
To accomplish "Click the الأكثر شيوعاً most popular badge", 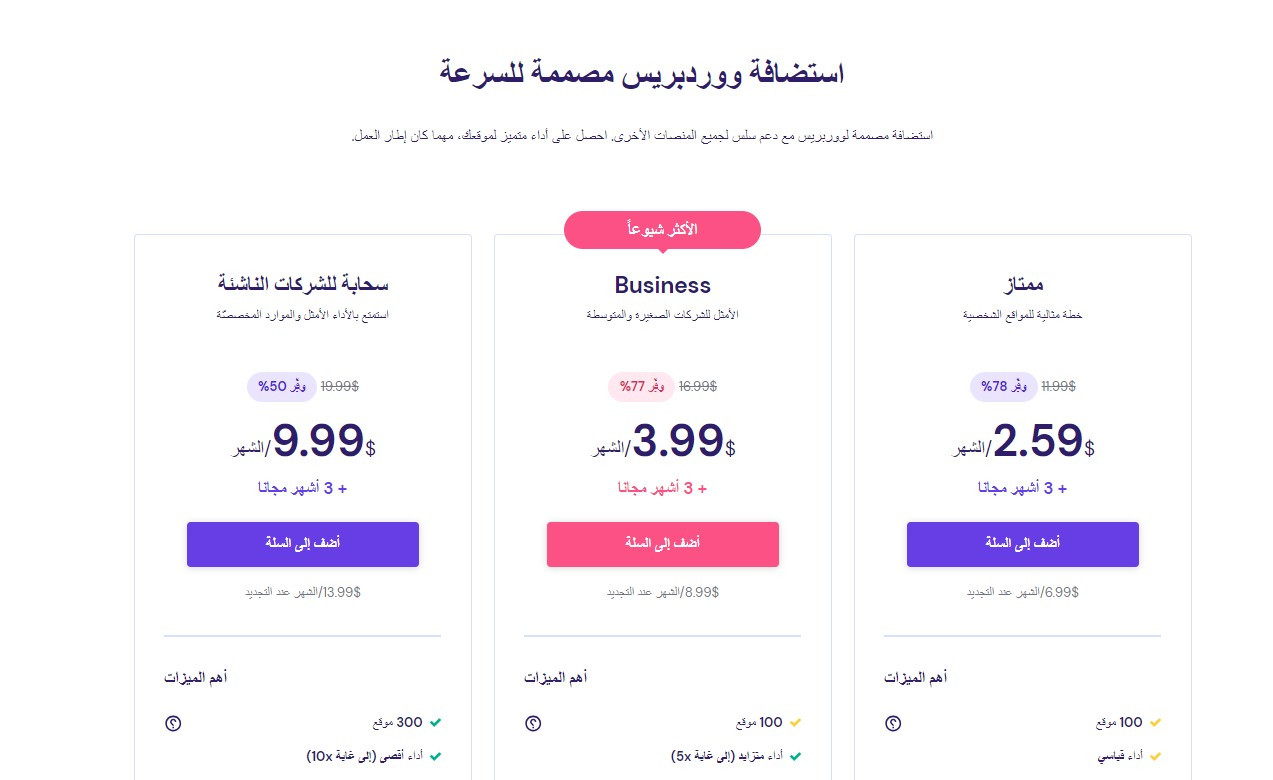I will point(662,230).
